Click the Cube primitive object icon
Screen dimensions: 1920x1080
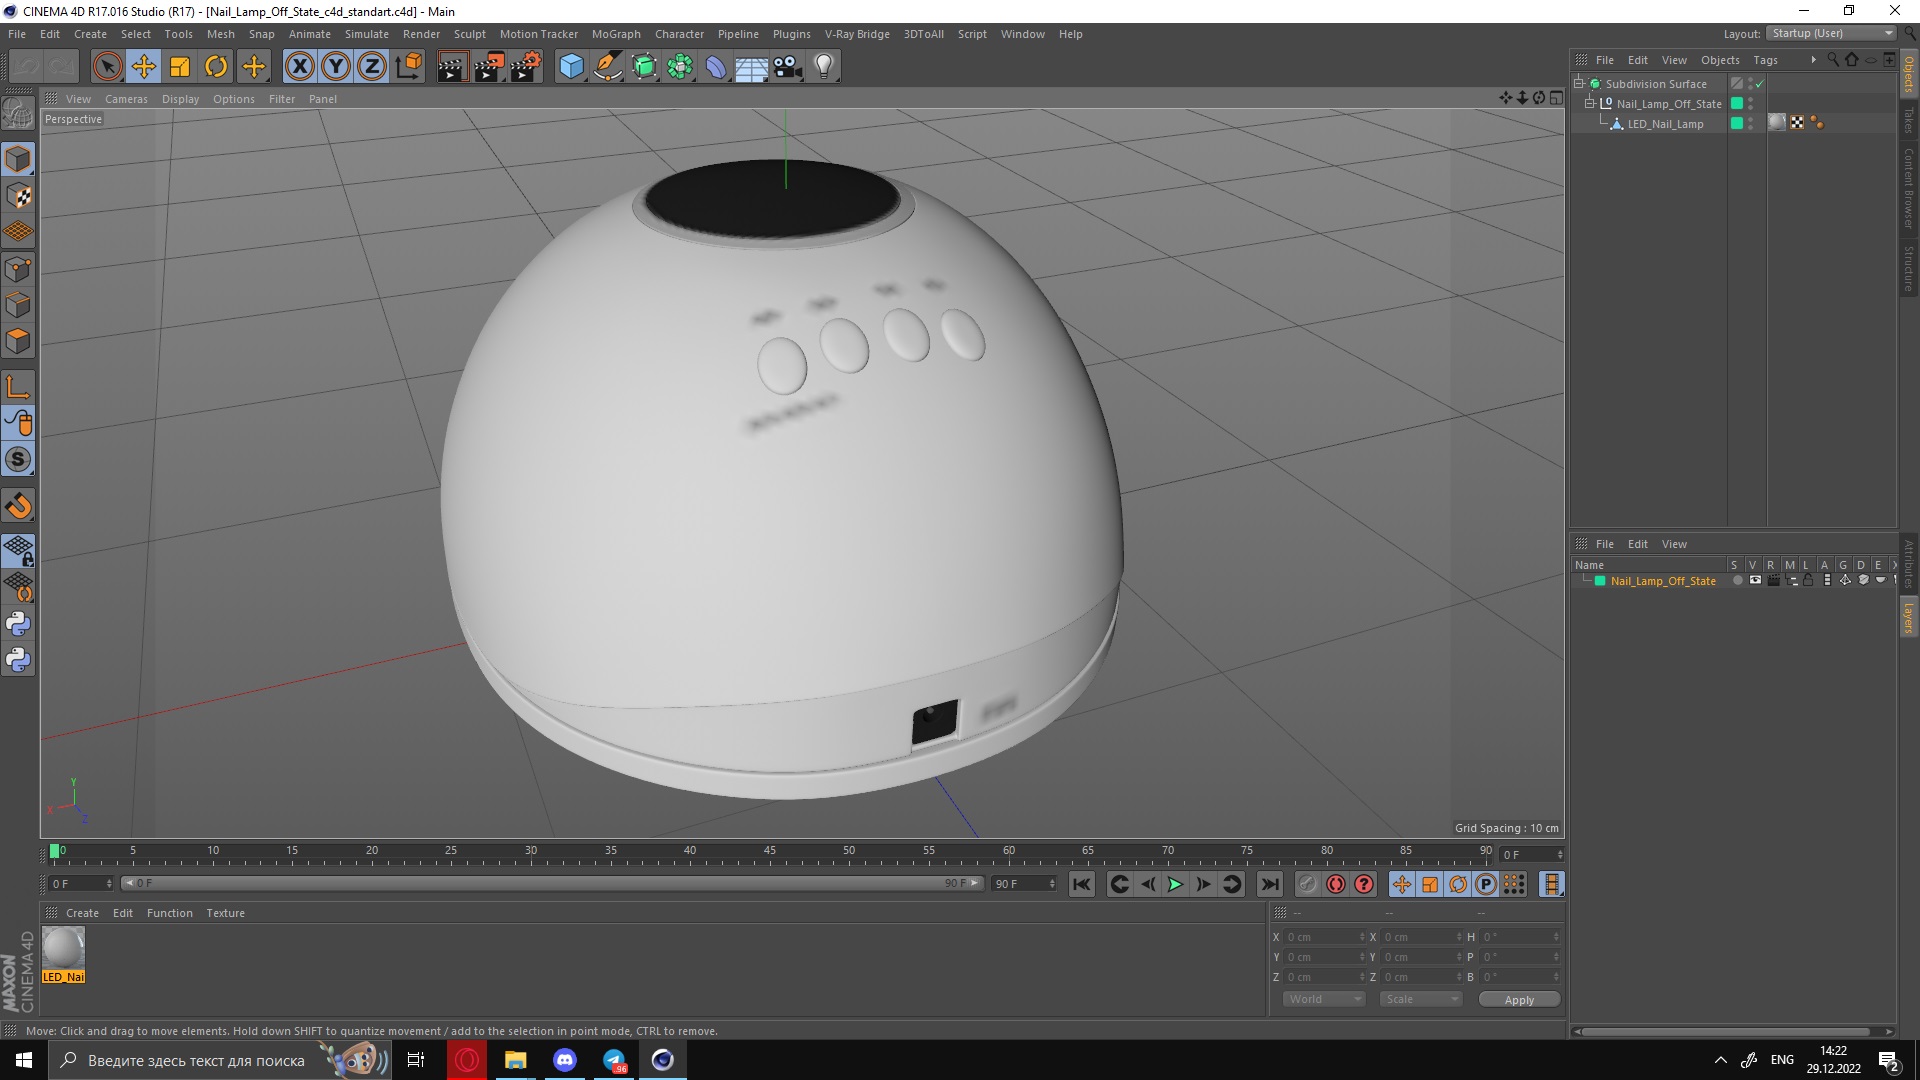click(571, 67)
